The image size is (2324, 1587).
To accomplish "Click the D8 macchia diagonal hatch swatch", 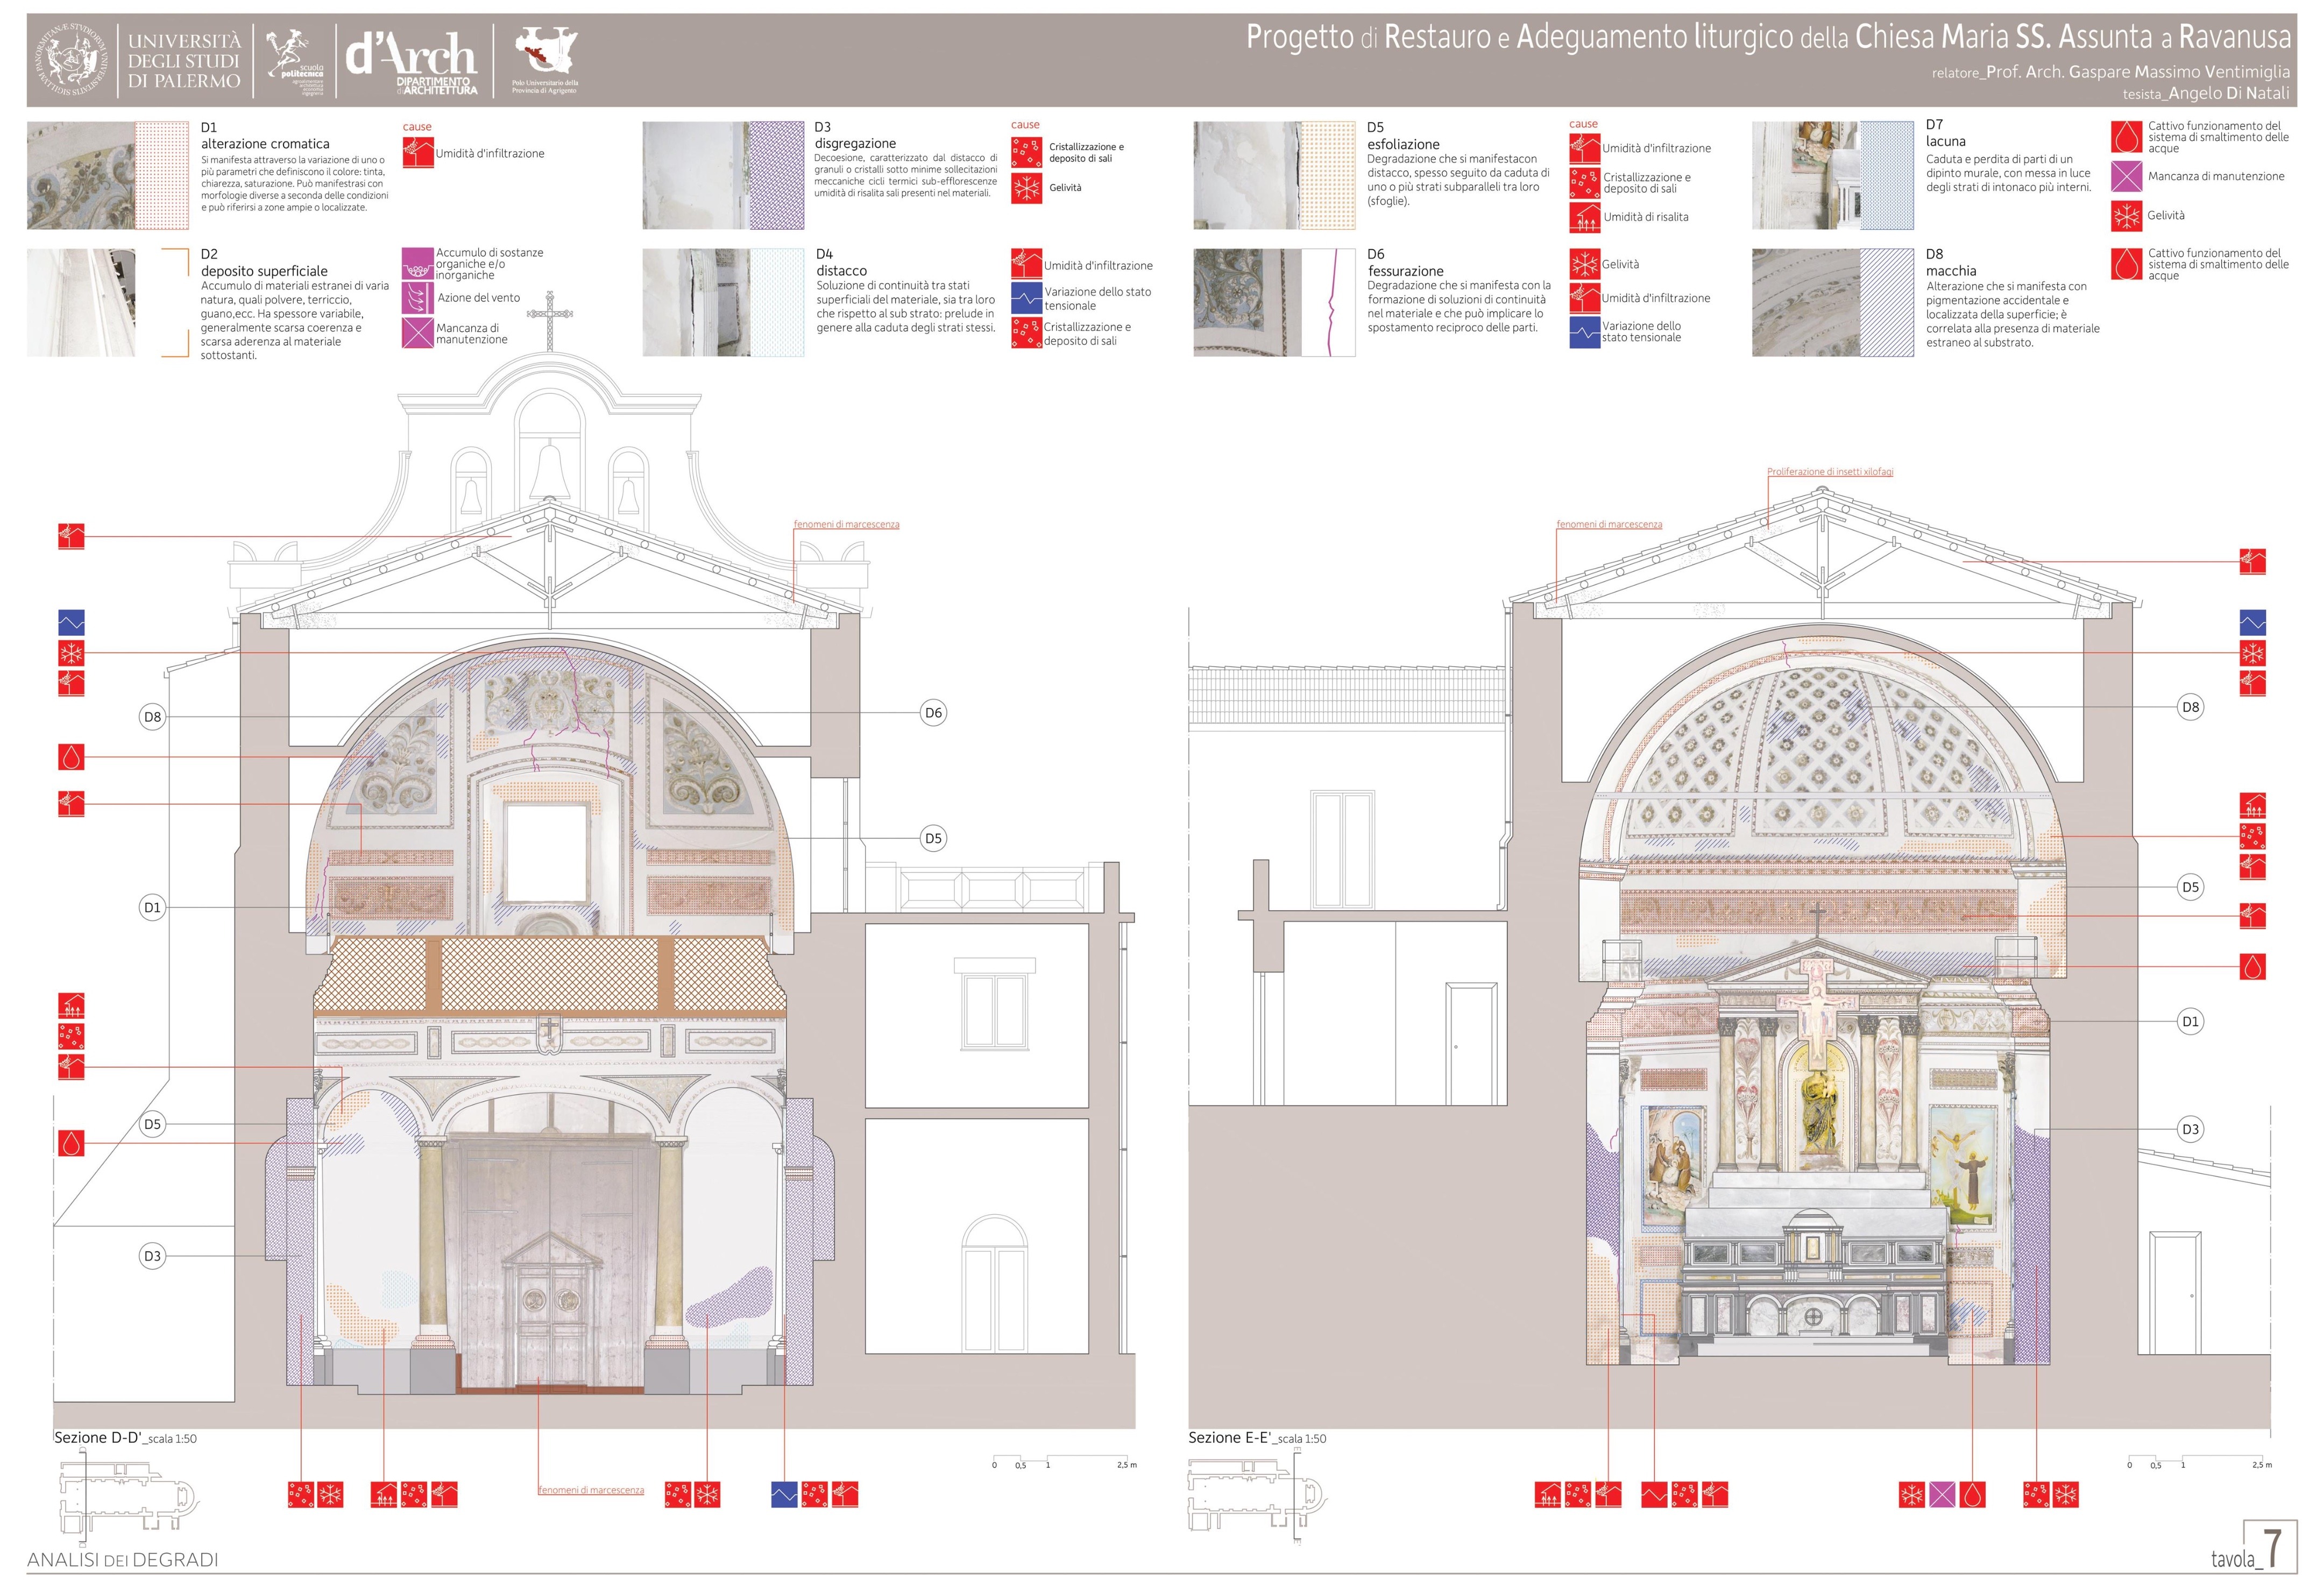I will coord(1887,303).
